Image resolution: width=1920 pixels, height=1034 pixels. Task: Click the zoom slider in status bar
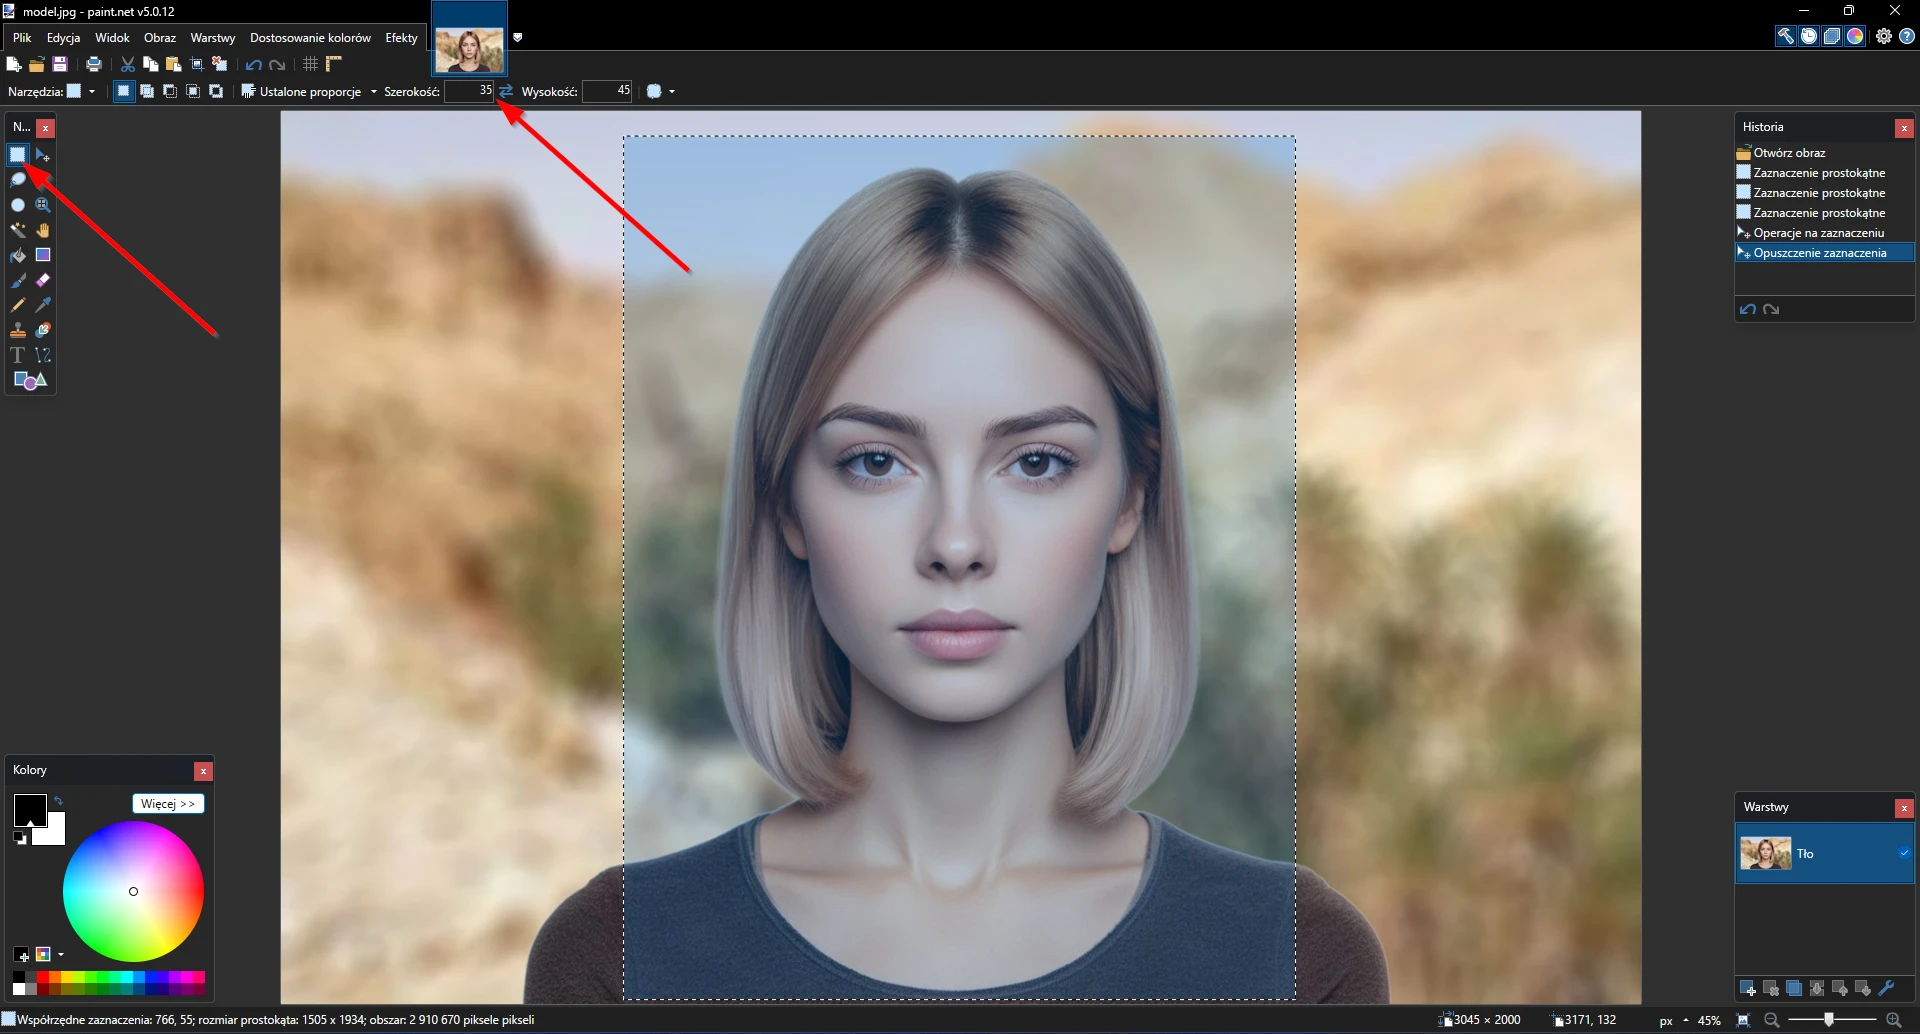coord(1831,1020)
